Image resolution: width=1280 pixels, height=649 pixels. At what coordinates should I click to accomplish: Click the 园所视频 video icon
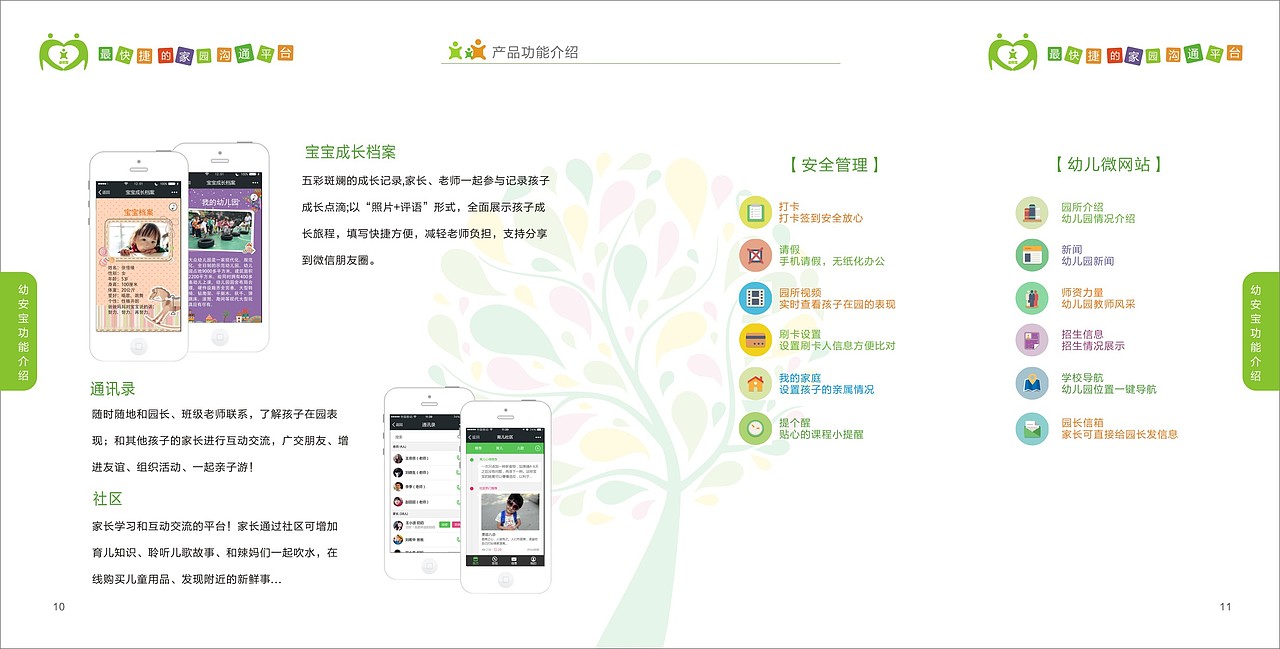click(756, 297)
